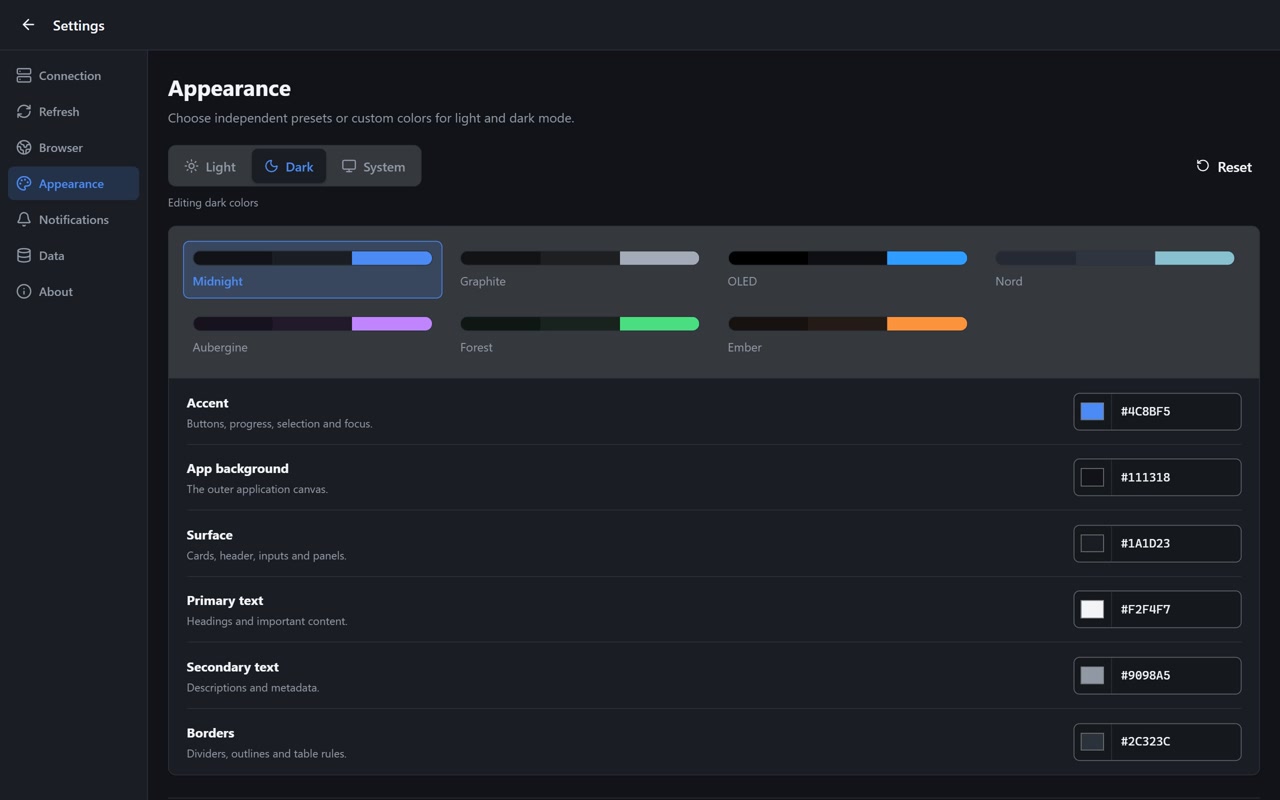Click 'Descriptions and metadata.' description
1280x800 pixels.
[253, 688]
